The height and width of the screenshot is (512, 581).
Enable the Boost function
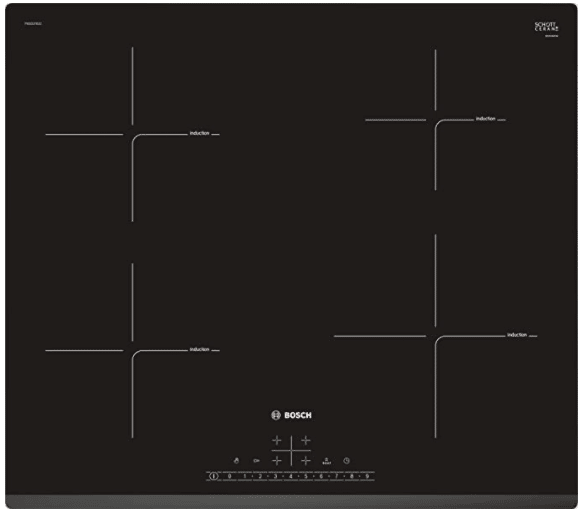click(326, 461)
